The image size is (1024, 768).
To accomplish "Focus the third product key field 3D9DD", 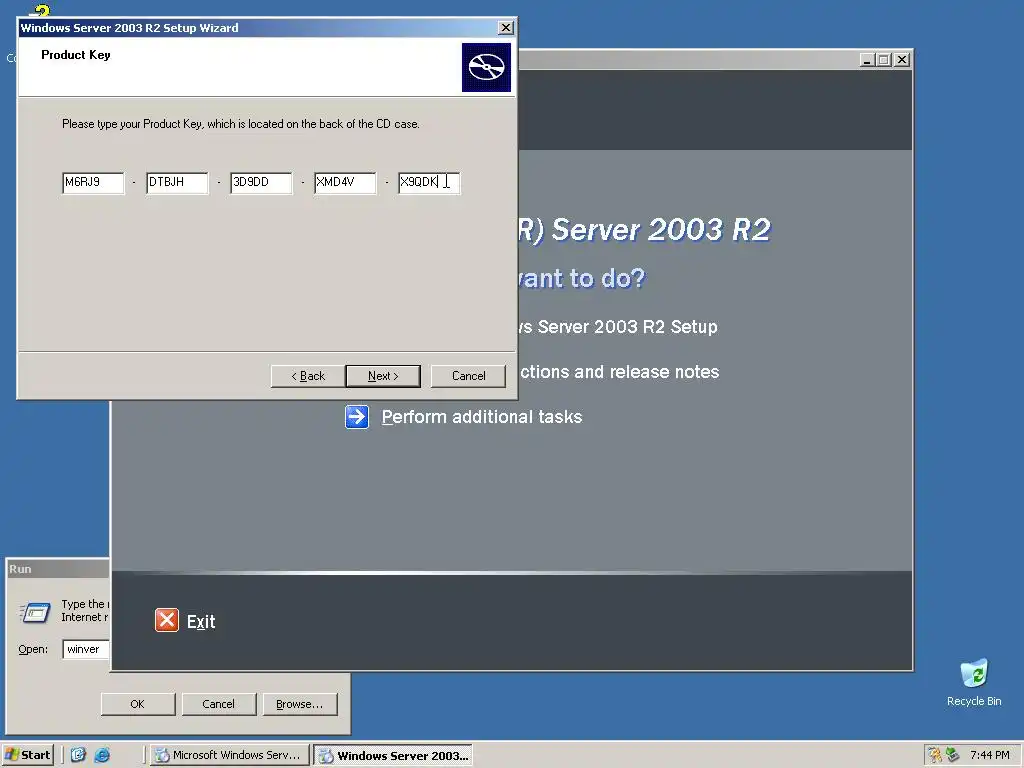I will pos(261,183).
